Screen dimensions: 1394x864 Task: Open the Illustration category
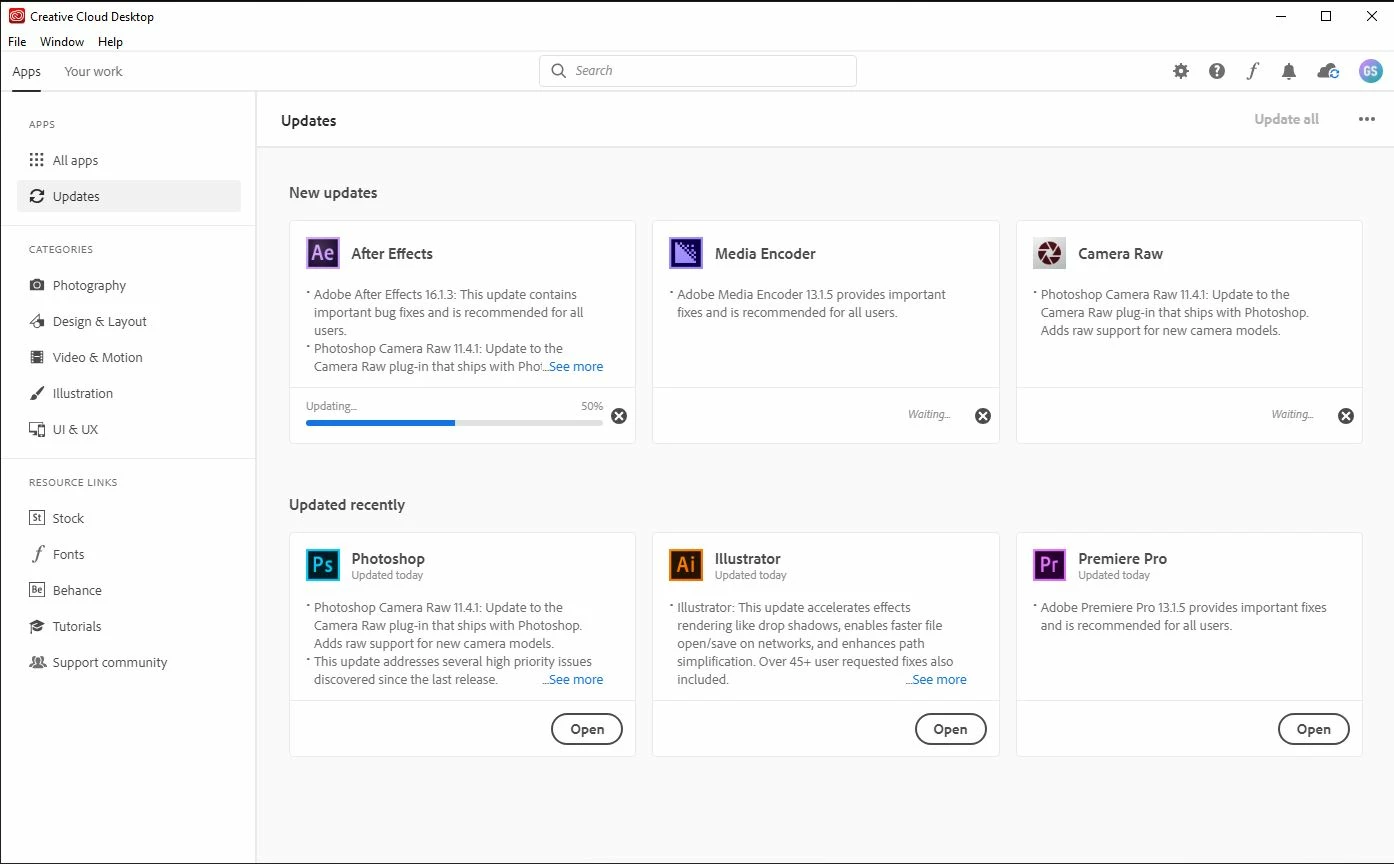point(129,393)
